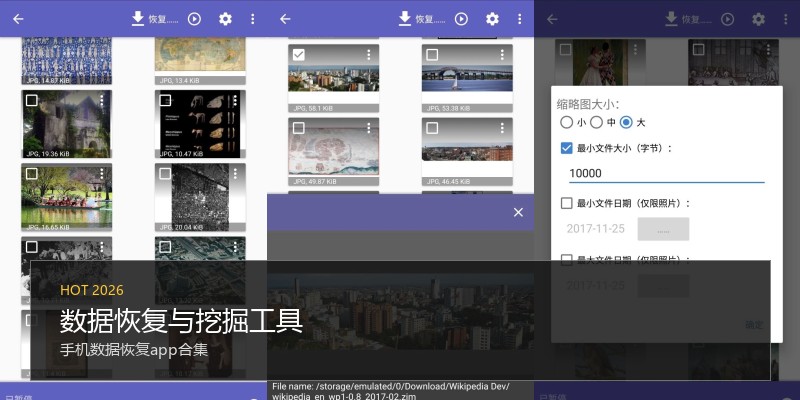Open the JPG 53.38 KiB bridge thumbnail

tap(467, 78)
